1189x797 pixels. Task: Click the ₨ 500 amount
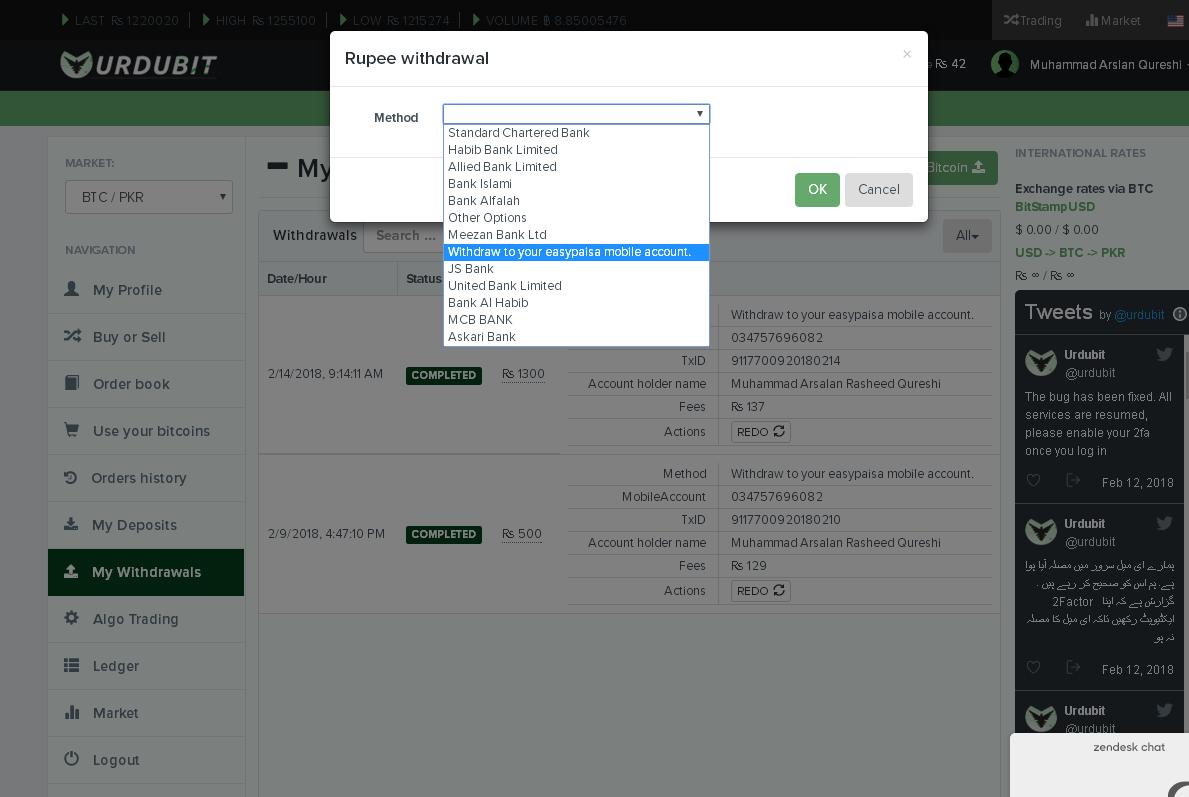pyautogui.click(x=522, y=534)
